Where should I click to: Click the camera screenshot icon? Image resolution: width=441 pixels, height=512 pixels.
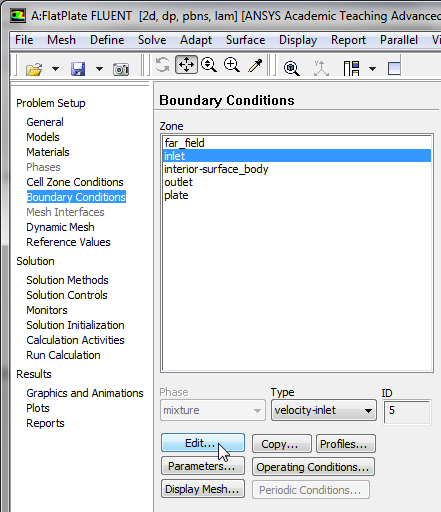tap(121, 69)
